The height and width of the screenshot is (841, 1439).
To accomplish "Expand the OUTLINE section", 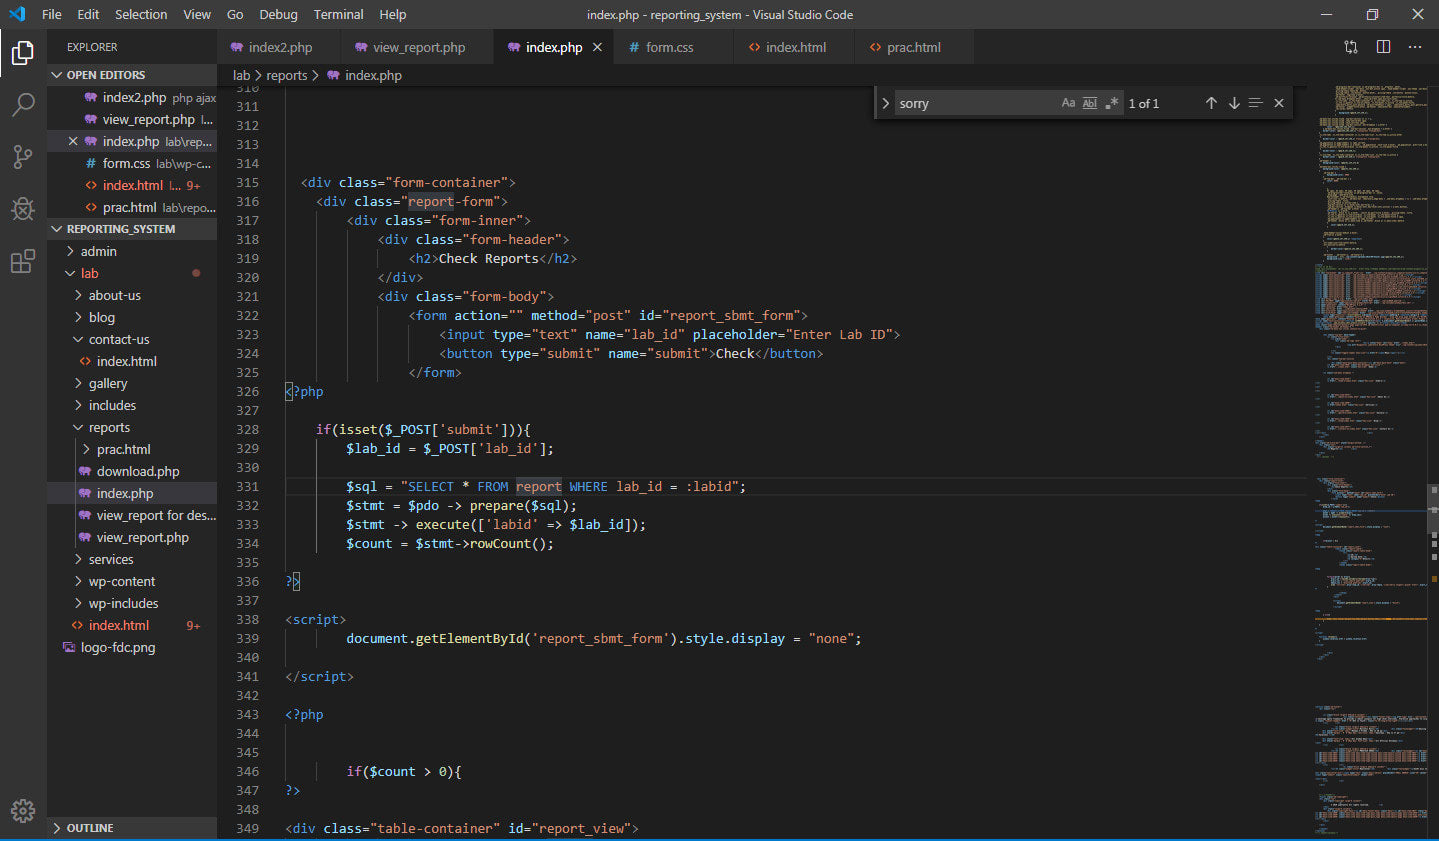I will pos(90,828).
